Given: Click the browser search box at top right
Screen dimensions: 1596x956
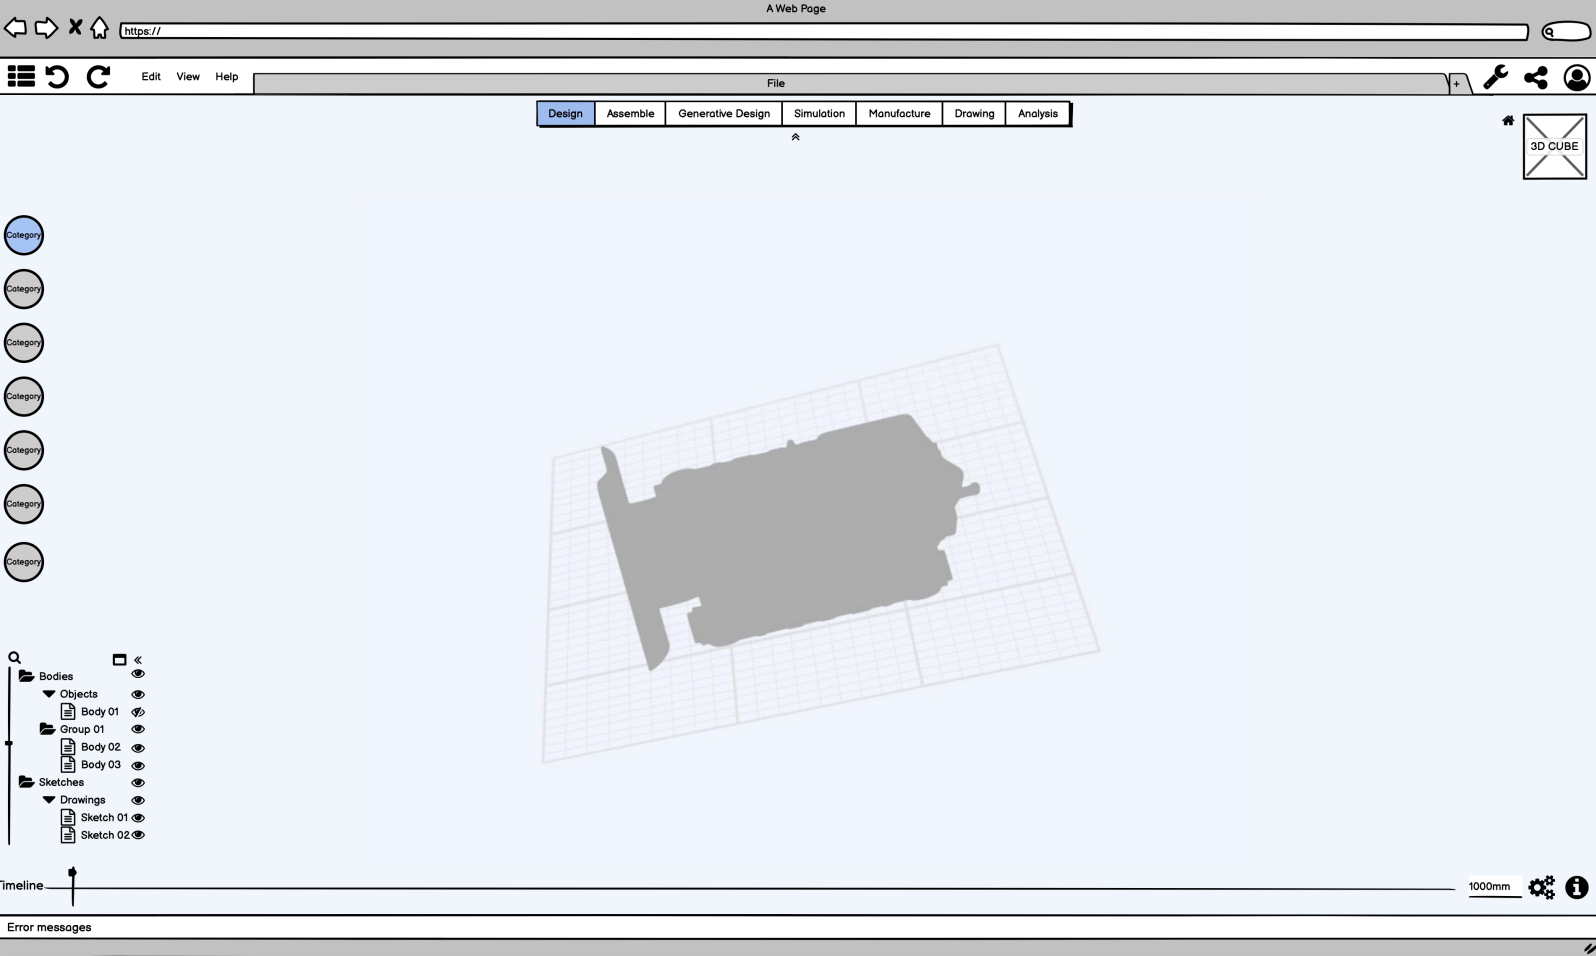Looking at the screenshot, I should point(1565,32).
